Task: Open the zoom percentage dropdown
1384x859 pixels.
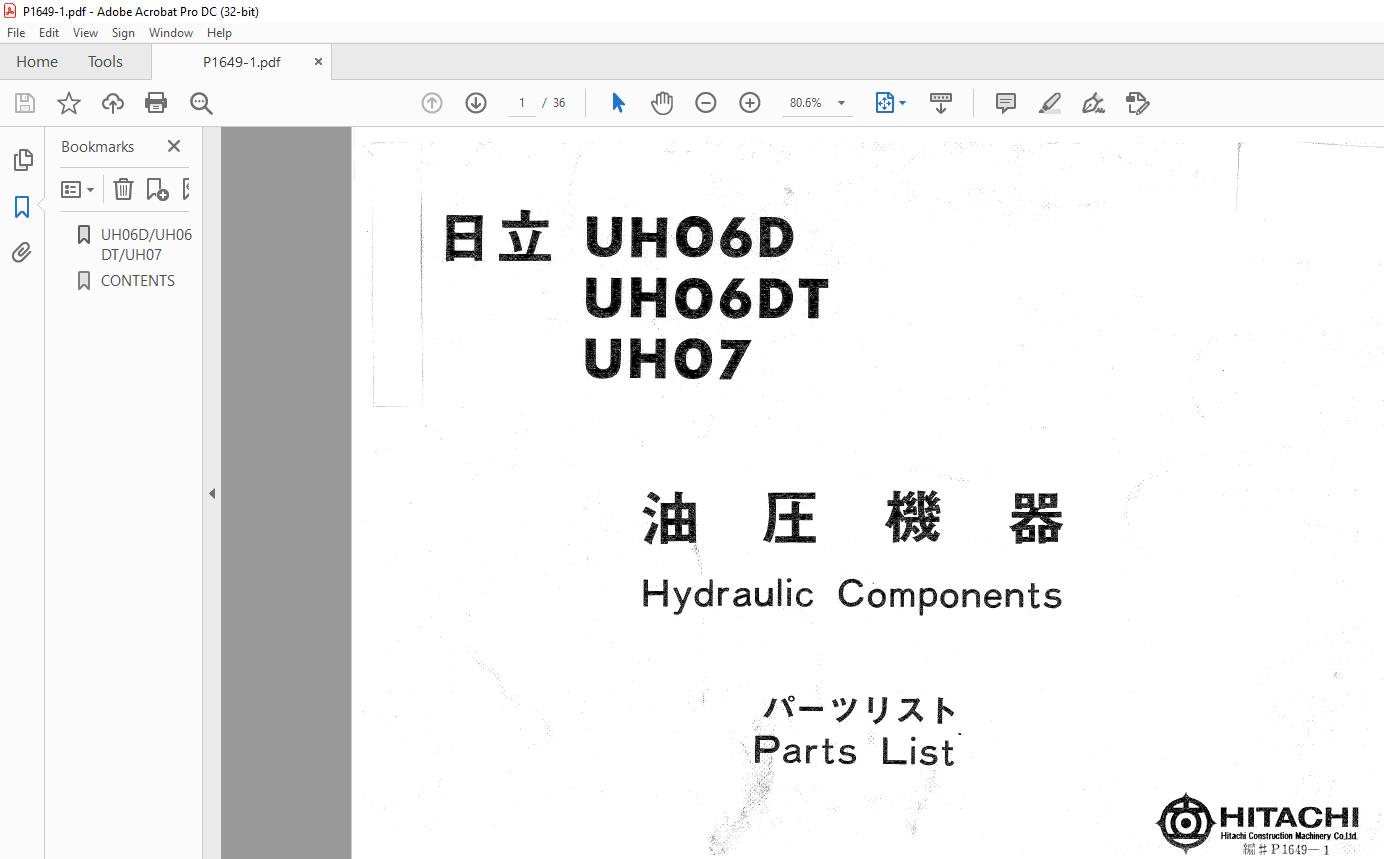Action: (841, 103)
